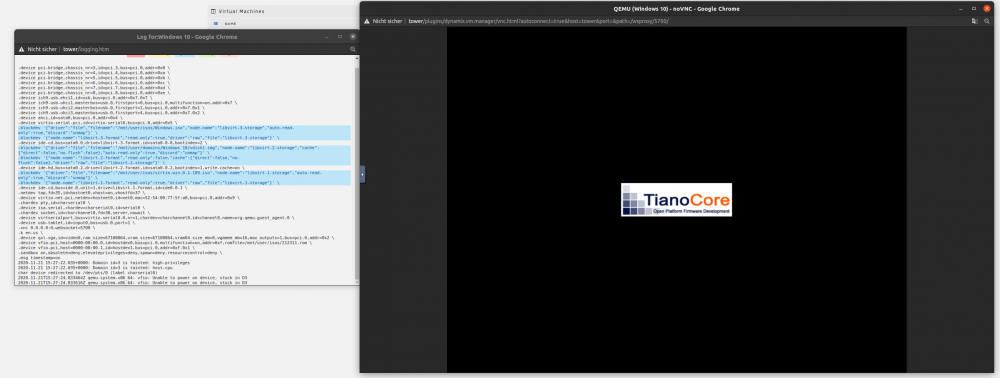The width and height of the screenshot is (1000, 378).
Task: Click the scroll-up arrow of Log window scrollbar
Action: tap(357, 59)
